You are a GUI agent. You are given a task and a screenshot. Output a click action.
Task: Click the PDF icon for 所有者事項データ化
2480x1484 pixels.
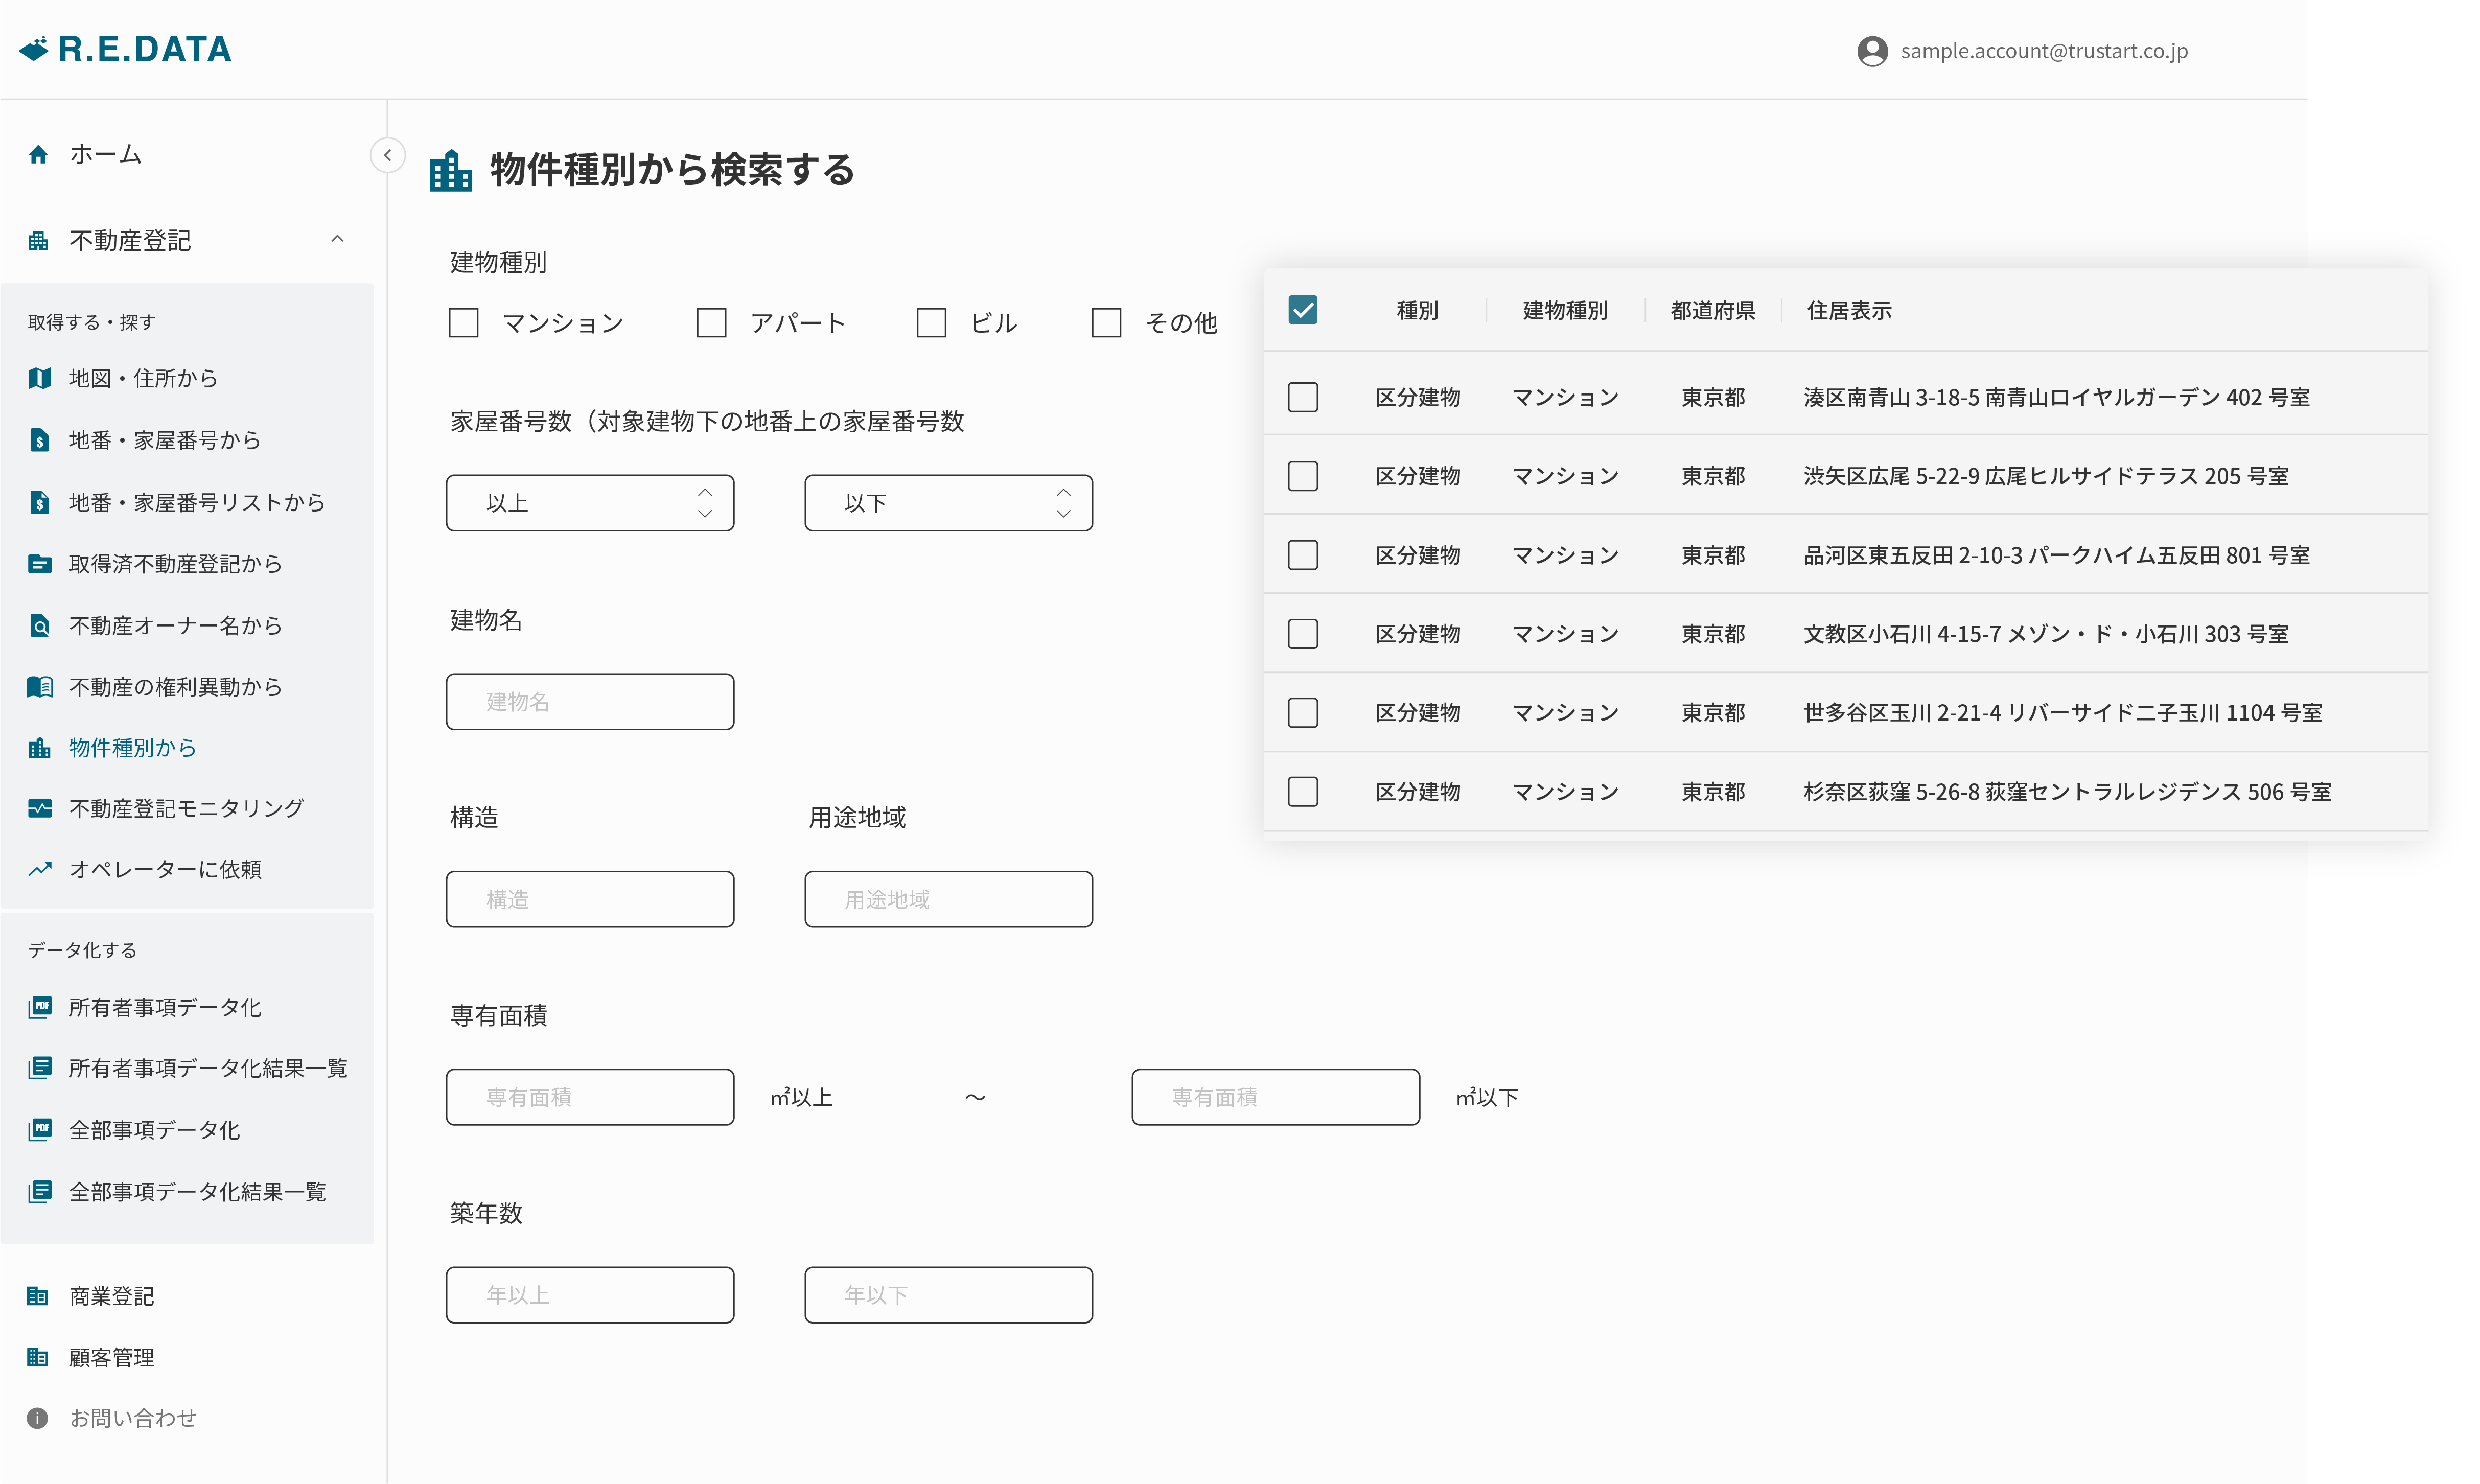coord(39,1007)
